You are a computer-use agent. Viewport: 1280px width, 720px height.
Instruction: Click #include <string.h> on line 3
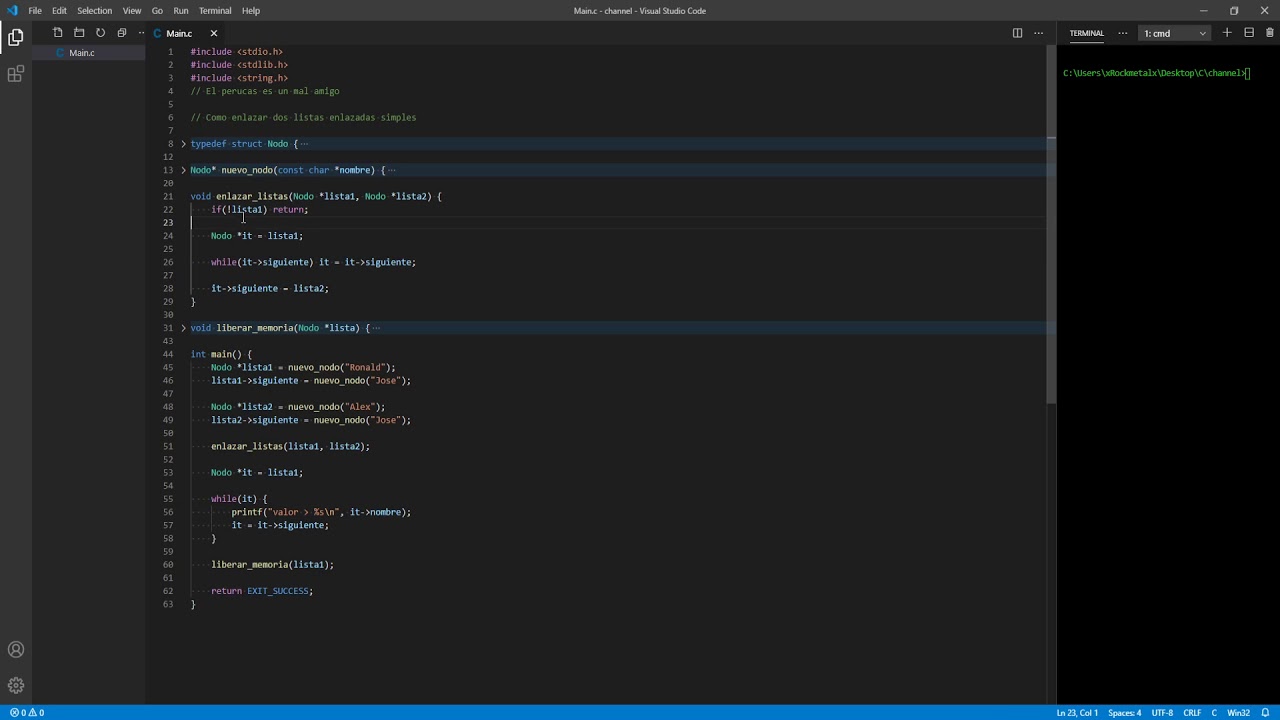tap(239, 78)
